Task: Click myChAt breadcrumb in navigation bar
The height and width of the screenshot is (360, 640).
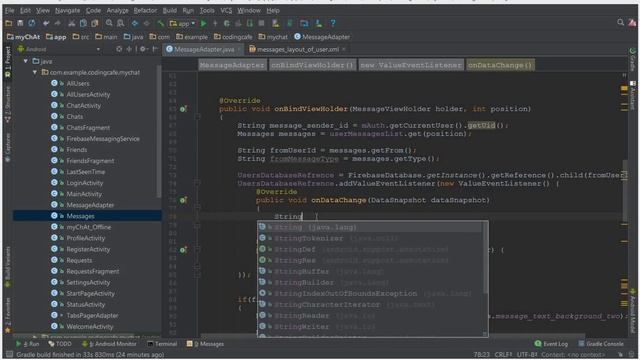Action: pyautogui.click(x=24, y=37)
